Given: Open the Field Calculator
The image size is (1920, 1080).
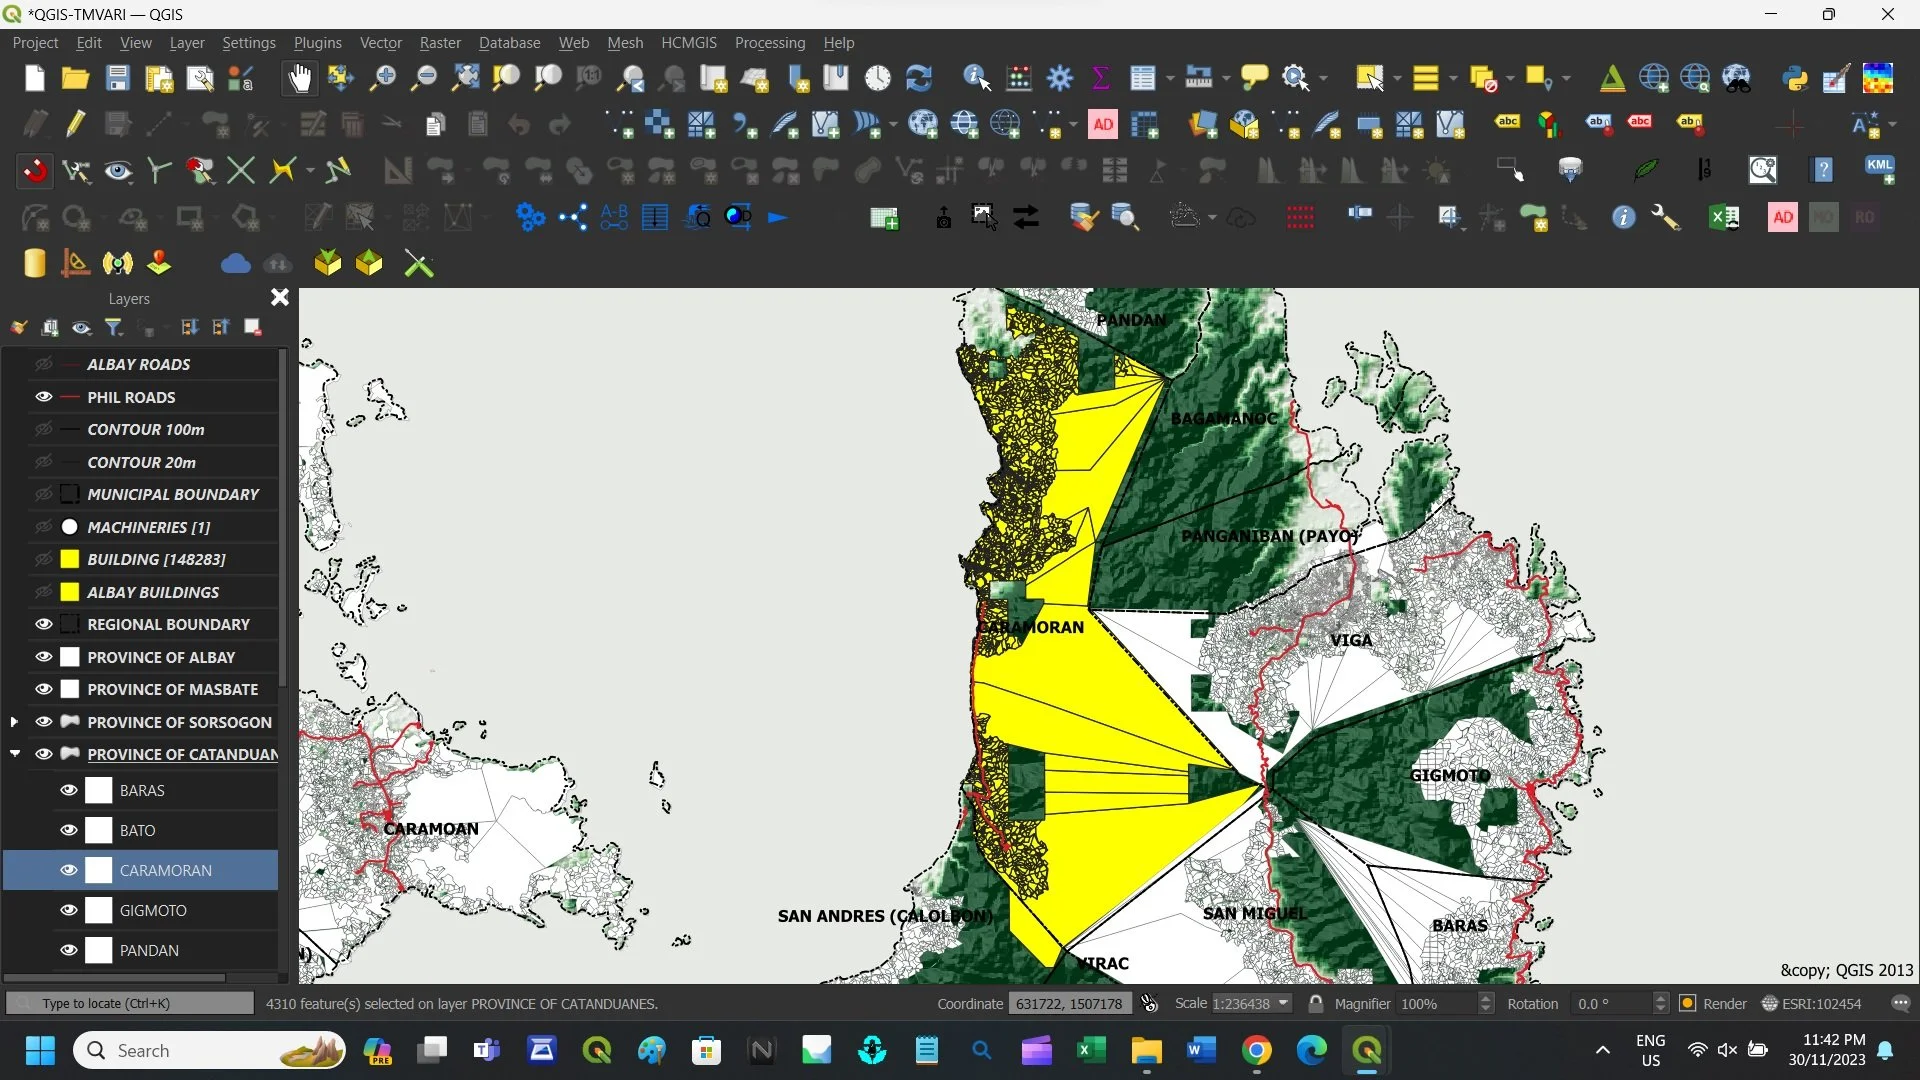Looking at the screenshot, I should [x=1019, y=78].
